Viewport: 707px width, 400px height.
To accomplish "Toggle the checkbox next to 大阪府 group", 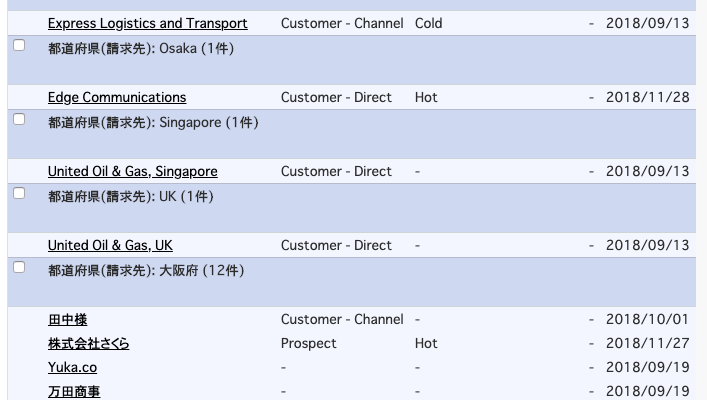I will [19, 267].
